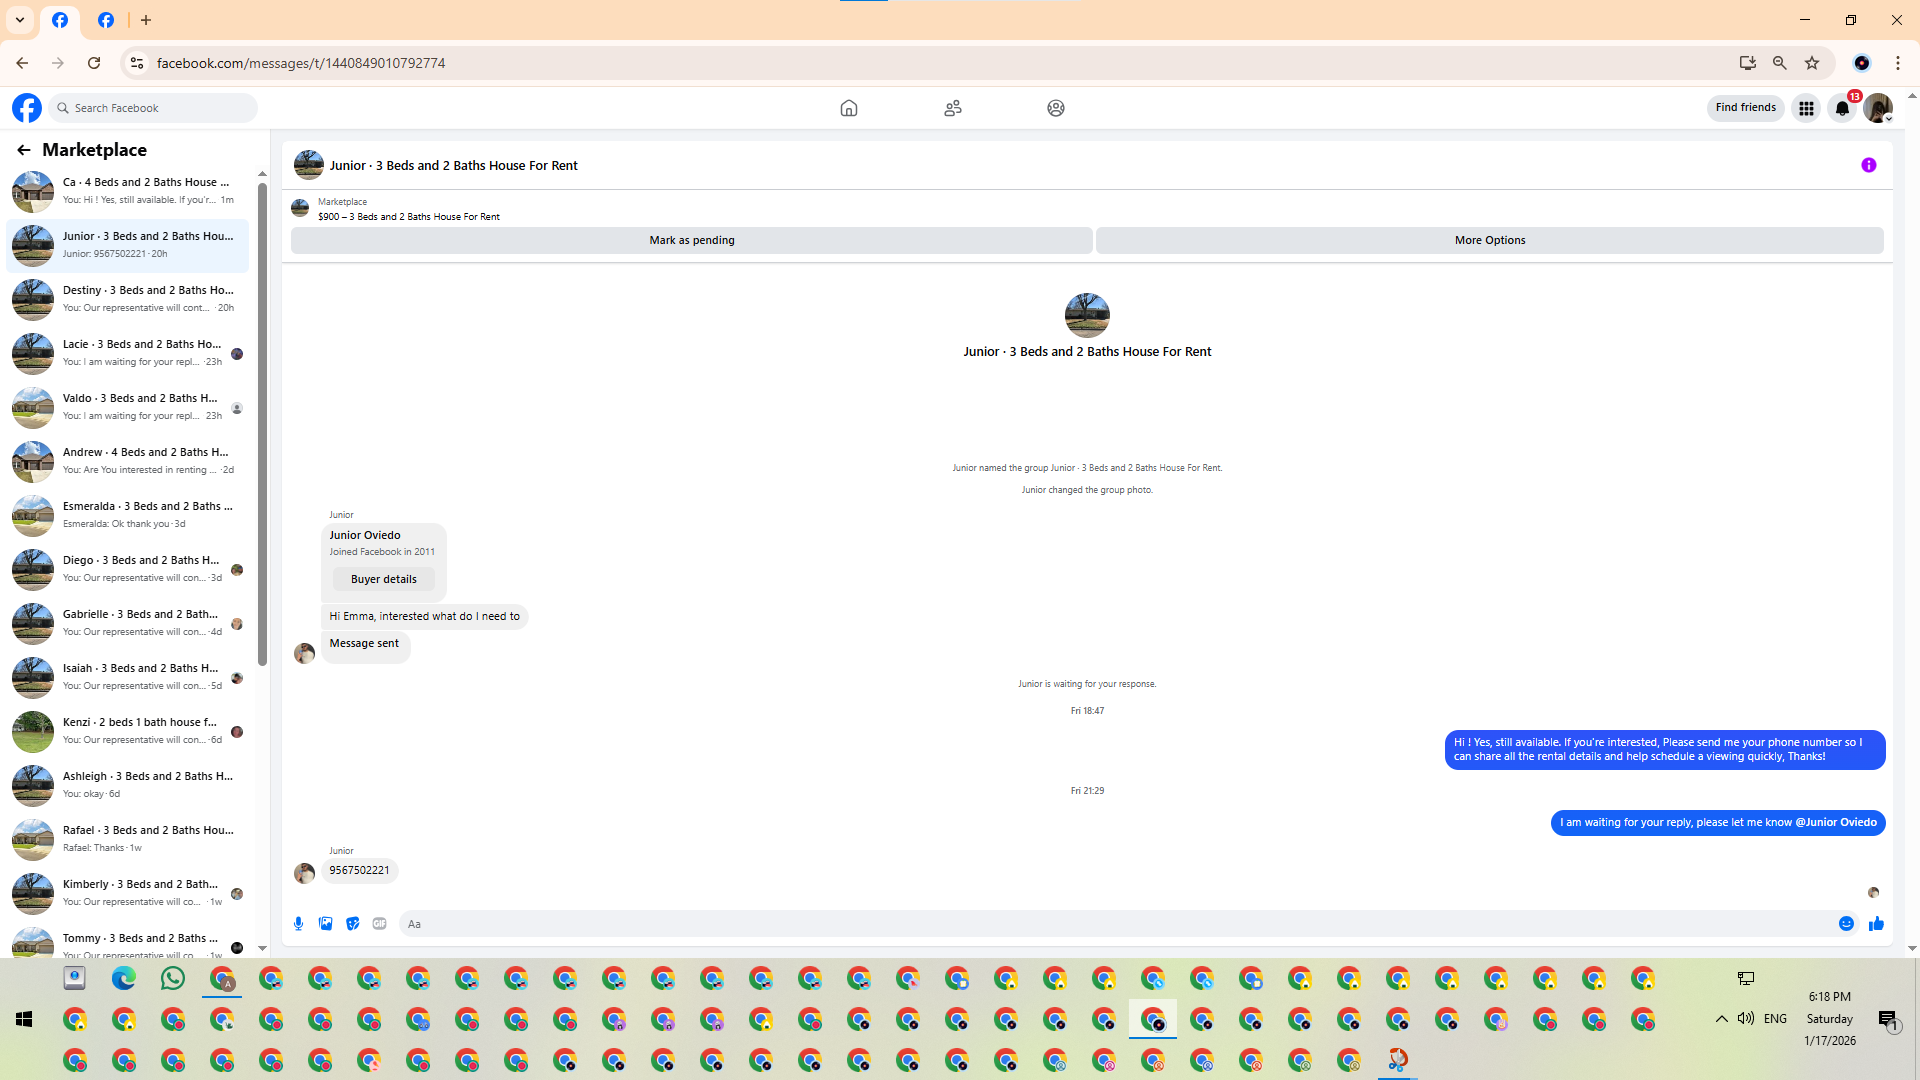This screenshot has height=1080, width=1920.
Task: Open Esmeralda's conversation in the list
Action: point(130,515)
